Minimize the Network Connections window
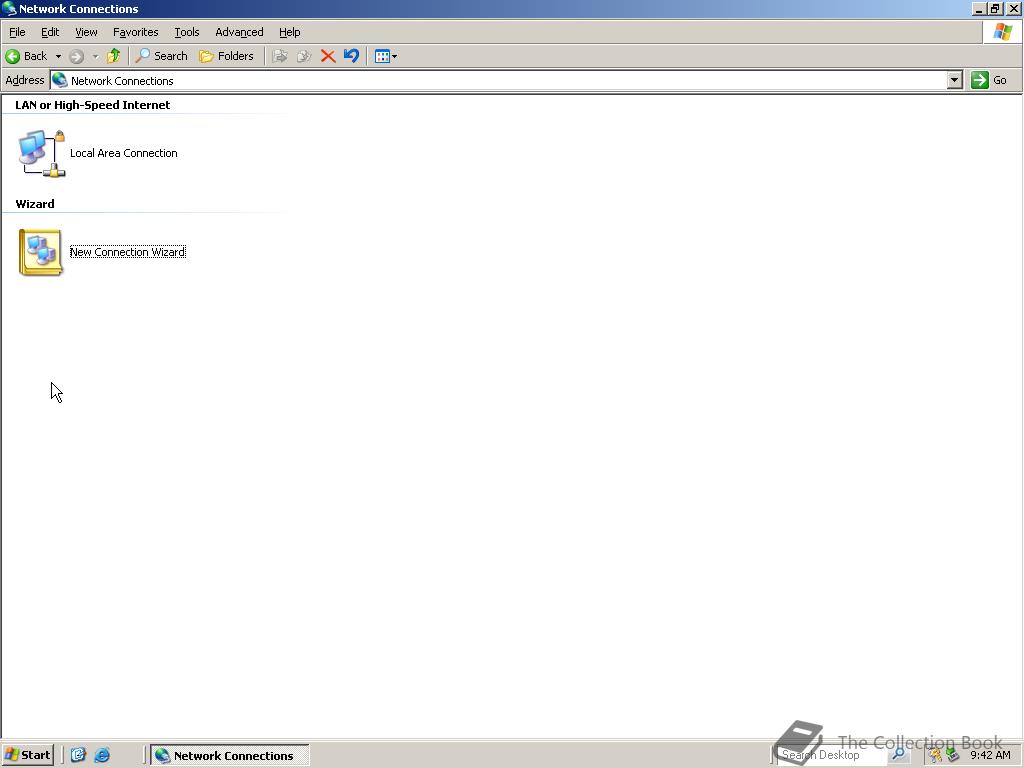Image resolution: width=1024 pixels, height=768 pixels. point(978,8)
